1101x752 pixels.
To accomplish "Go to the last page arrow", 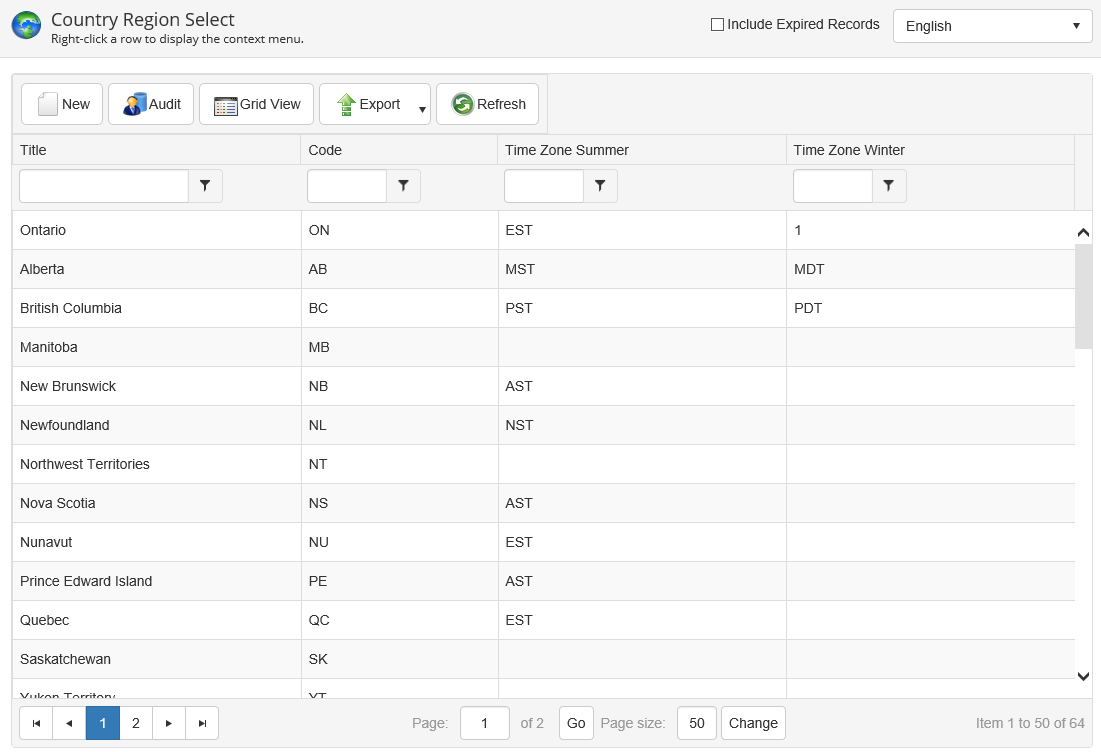I will pos(202,723).
